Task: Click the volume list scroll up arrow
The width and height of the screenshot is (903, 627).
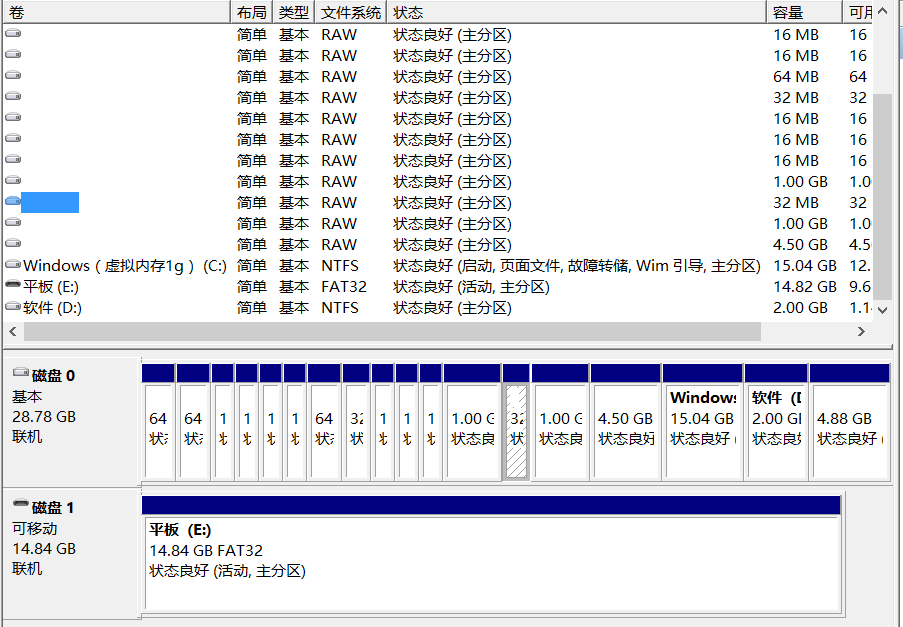Action: pyautogui.click(x=882, y=11)
